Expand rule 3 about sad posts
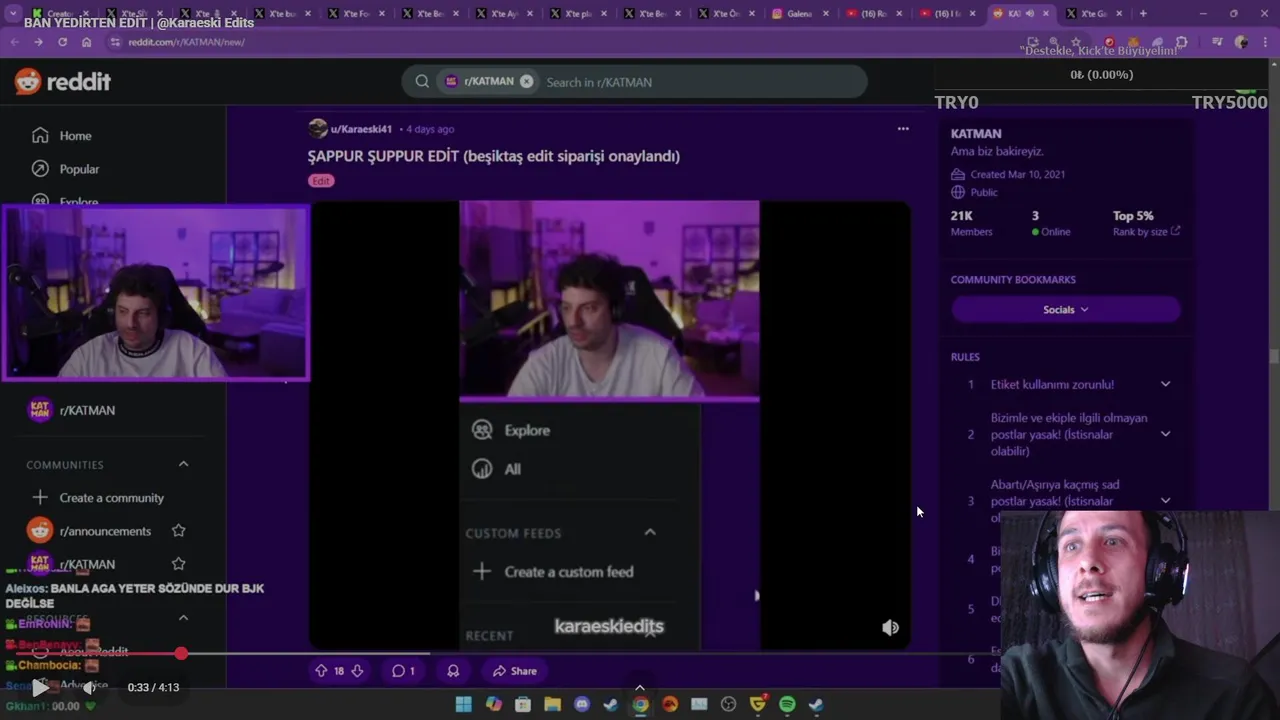Image resolution: width=1280 pixels, height=720 pixels. (1165, 501)
